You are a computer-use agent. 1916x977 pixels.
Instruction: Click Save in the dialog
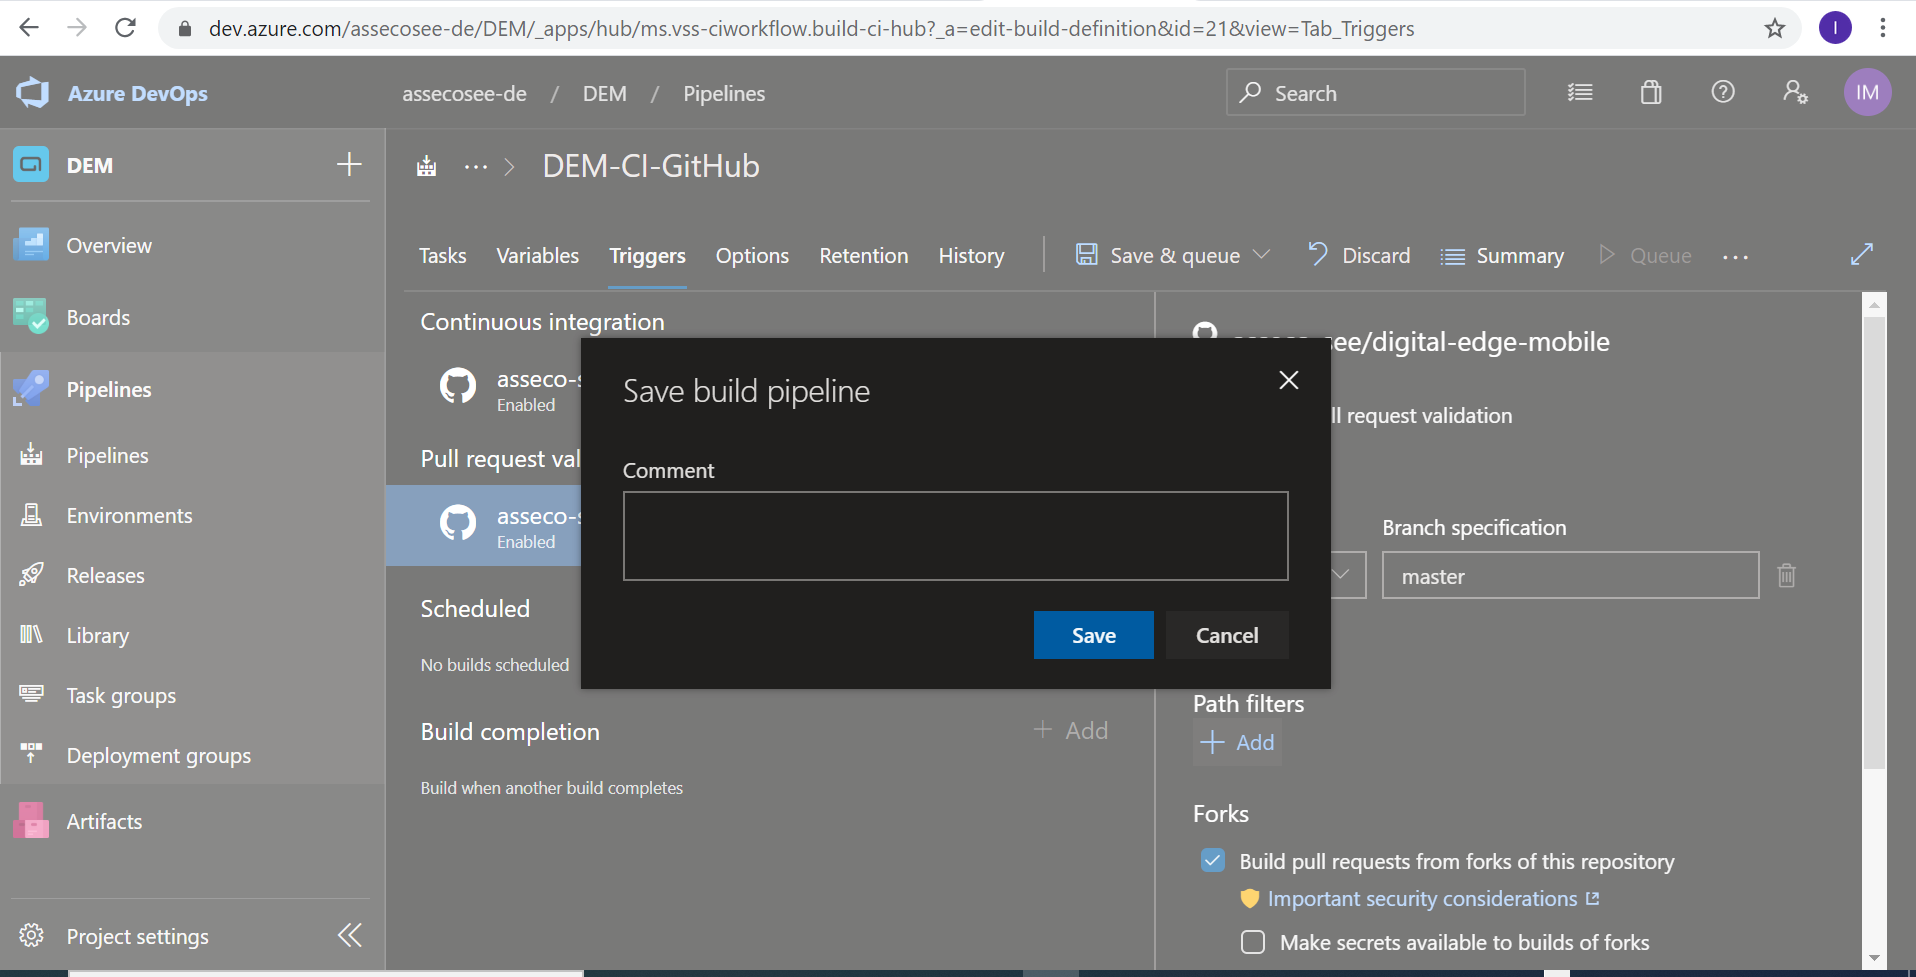tap(1093, 635)
